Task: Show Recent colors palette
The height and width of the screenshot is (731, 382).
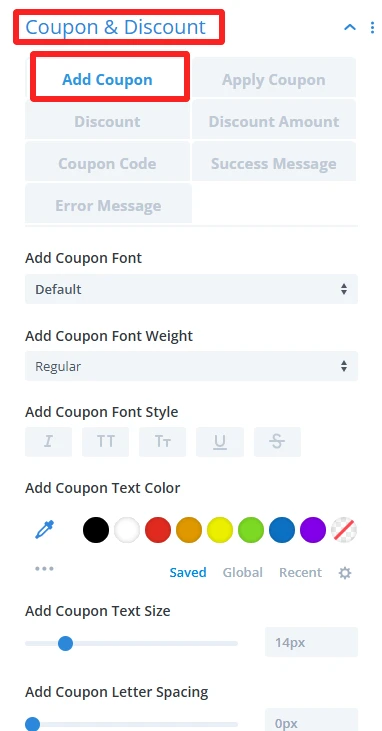Action: pyautogui.click(x=300, y=572)
